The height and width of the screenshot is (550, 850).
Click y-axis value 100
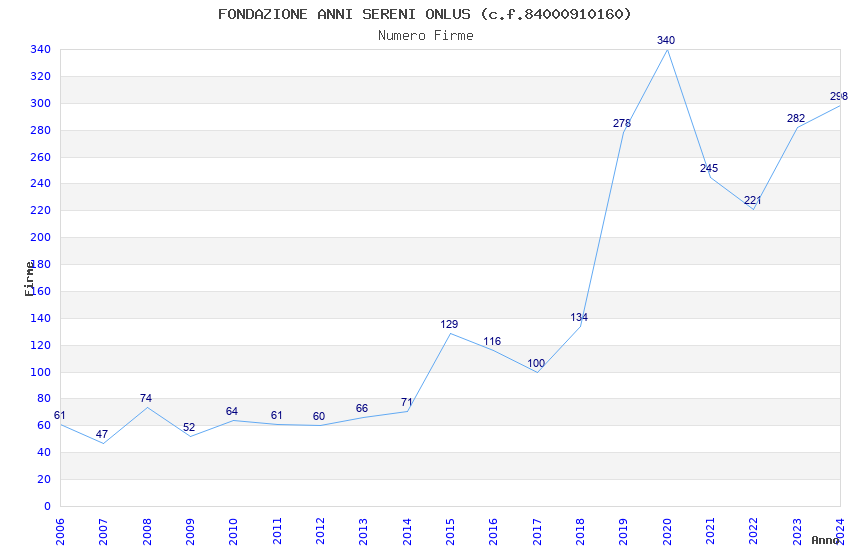[41, 372]
